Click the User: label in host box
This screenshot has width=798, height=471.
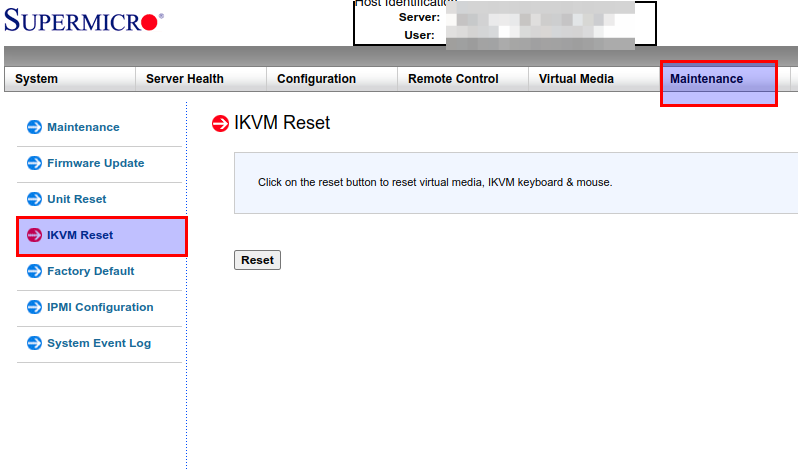coord(419,35)
